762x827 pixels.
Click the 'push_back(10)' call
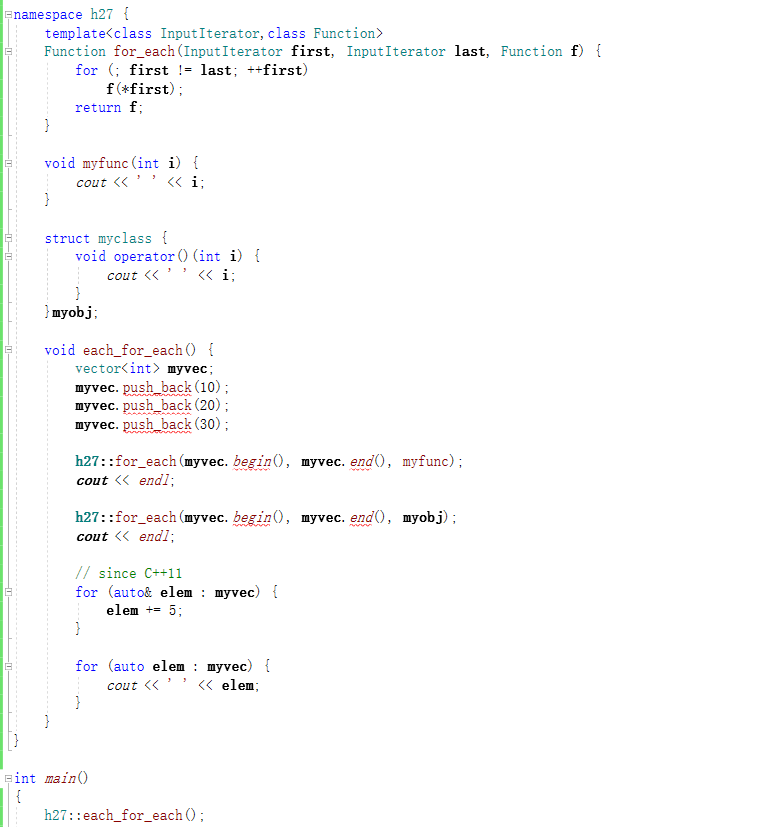point(171,388)
